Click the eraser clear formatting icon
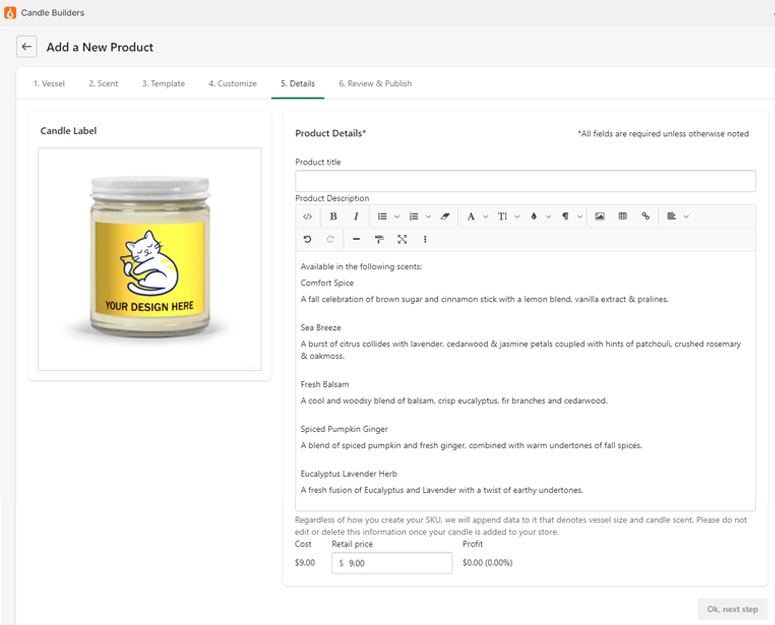Screen dimensions: 775x625 point(445,216)
